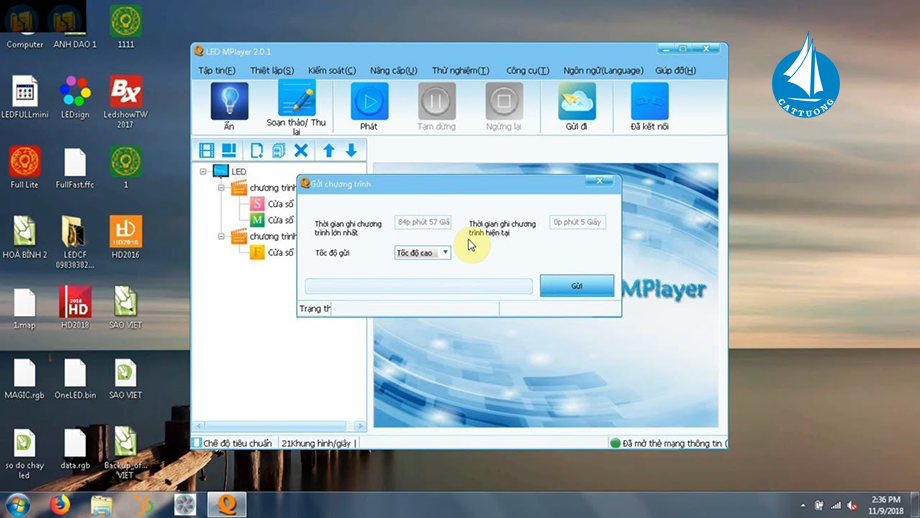Collapse the first chương trình node
Viewport: 920px width, 518px height.
[221, 188]
